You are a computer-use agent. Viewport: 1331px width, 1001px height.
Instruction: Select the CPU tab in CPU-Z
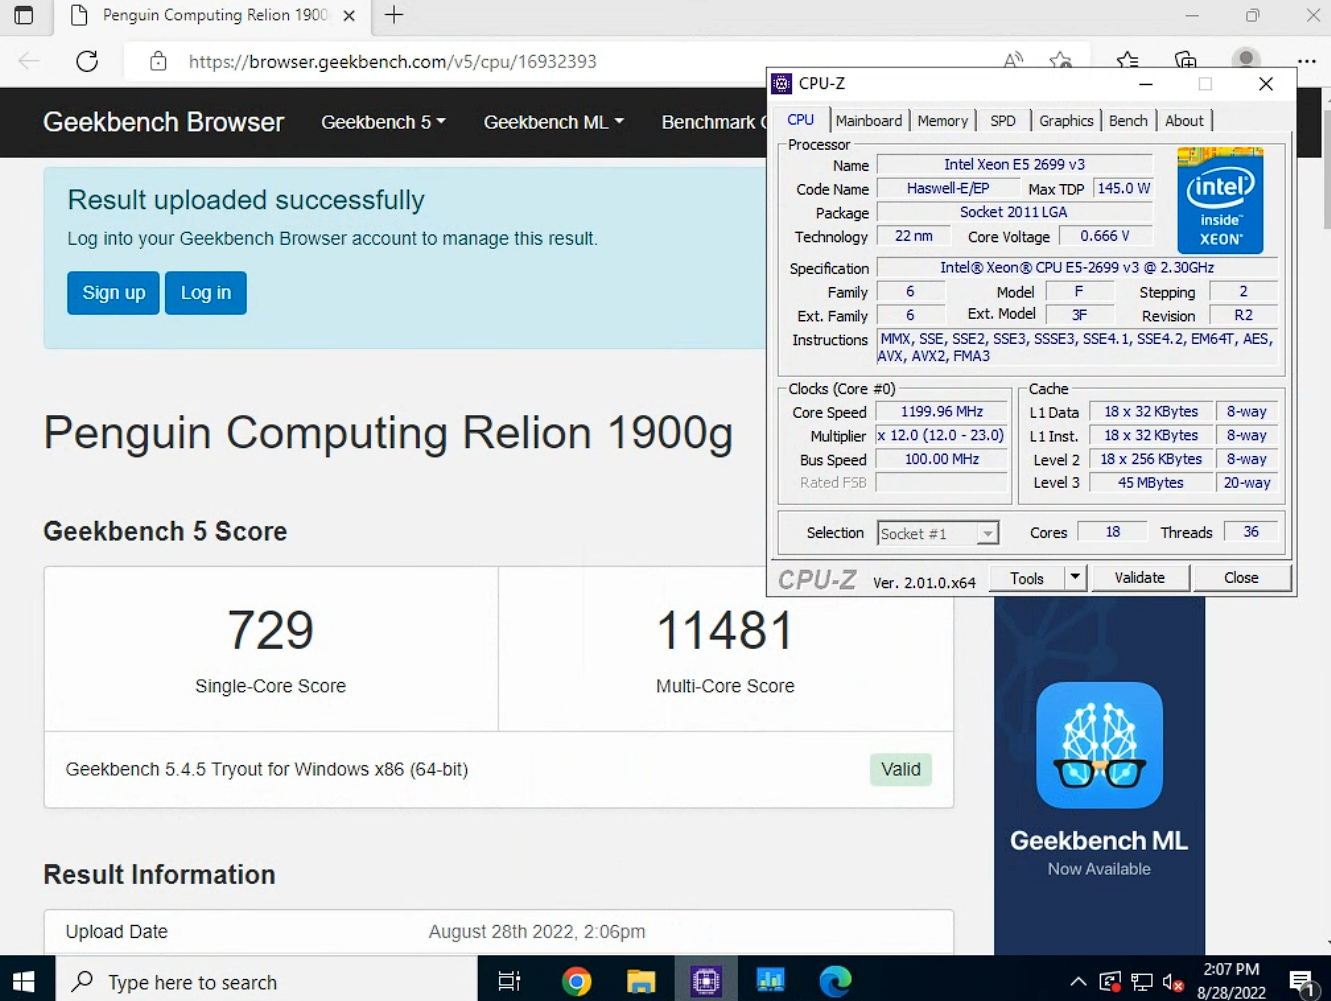pos(801,120)
